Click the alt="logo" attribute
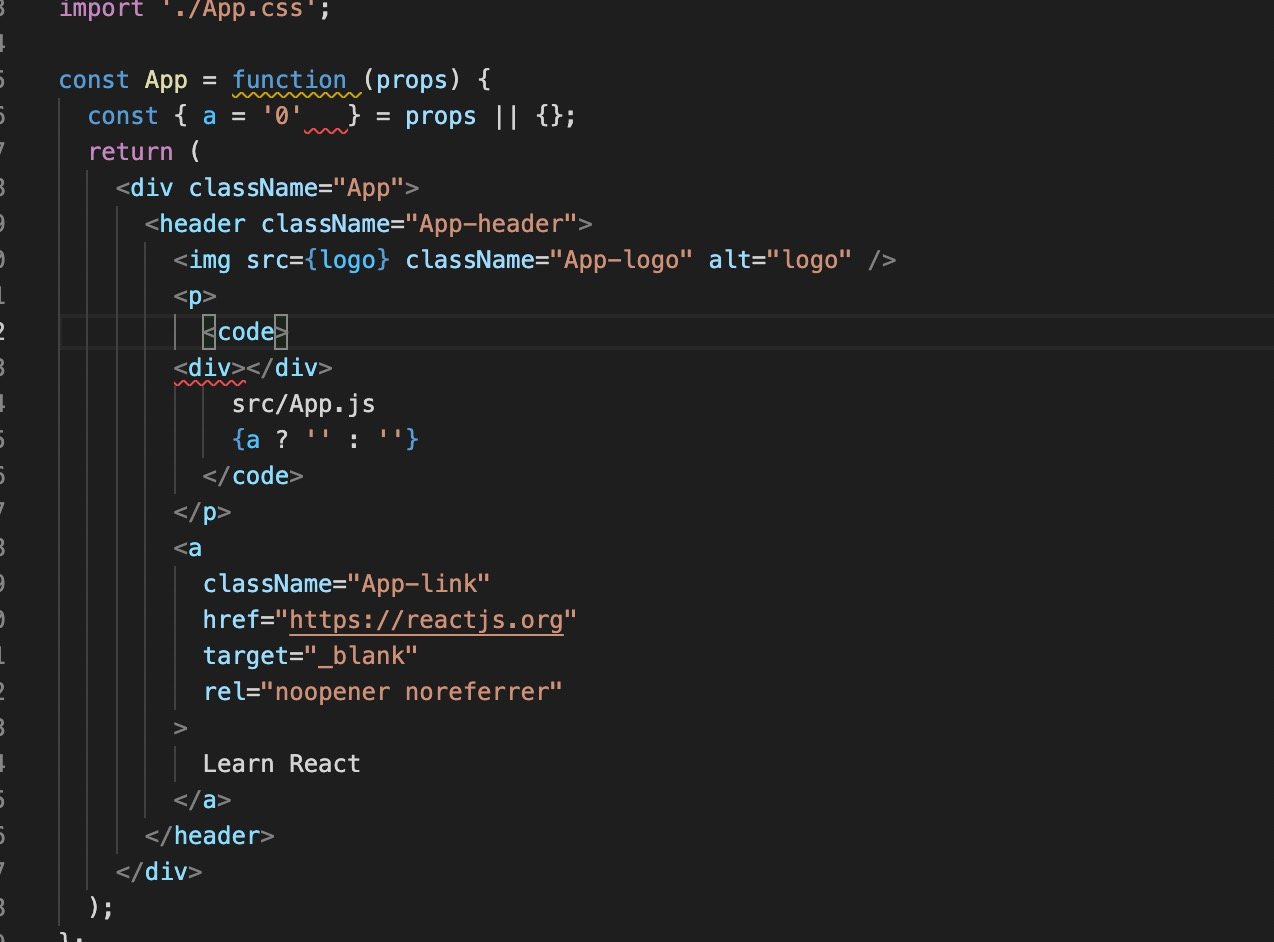1274x942 pixels. (x=780, y=260)
